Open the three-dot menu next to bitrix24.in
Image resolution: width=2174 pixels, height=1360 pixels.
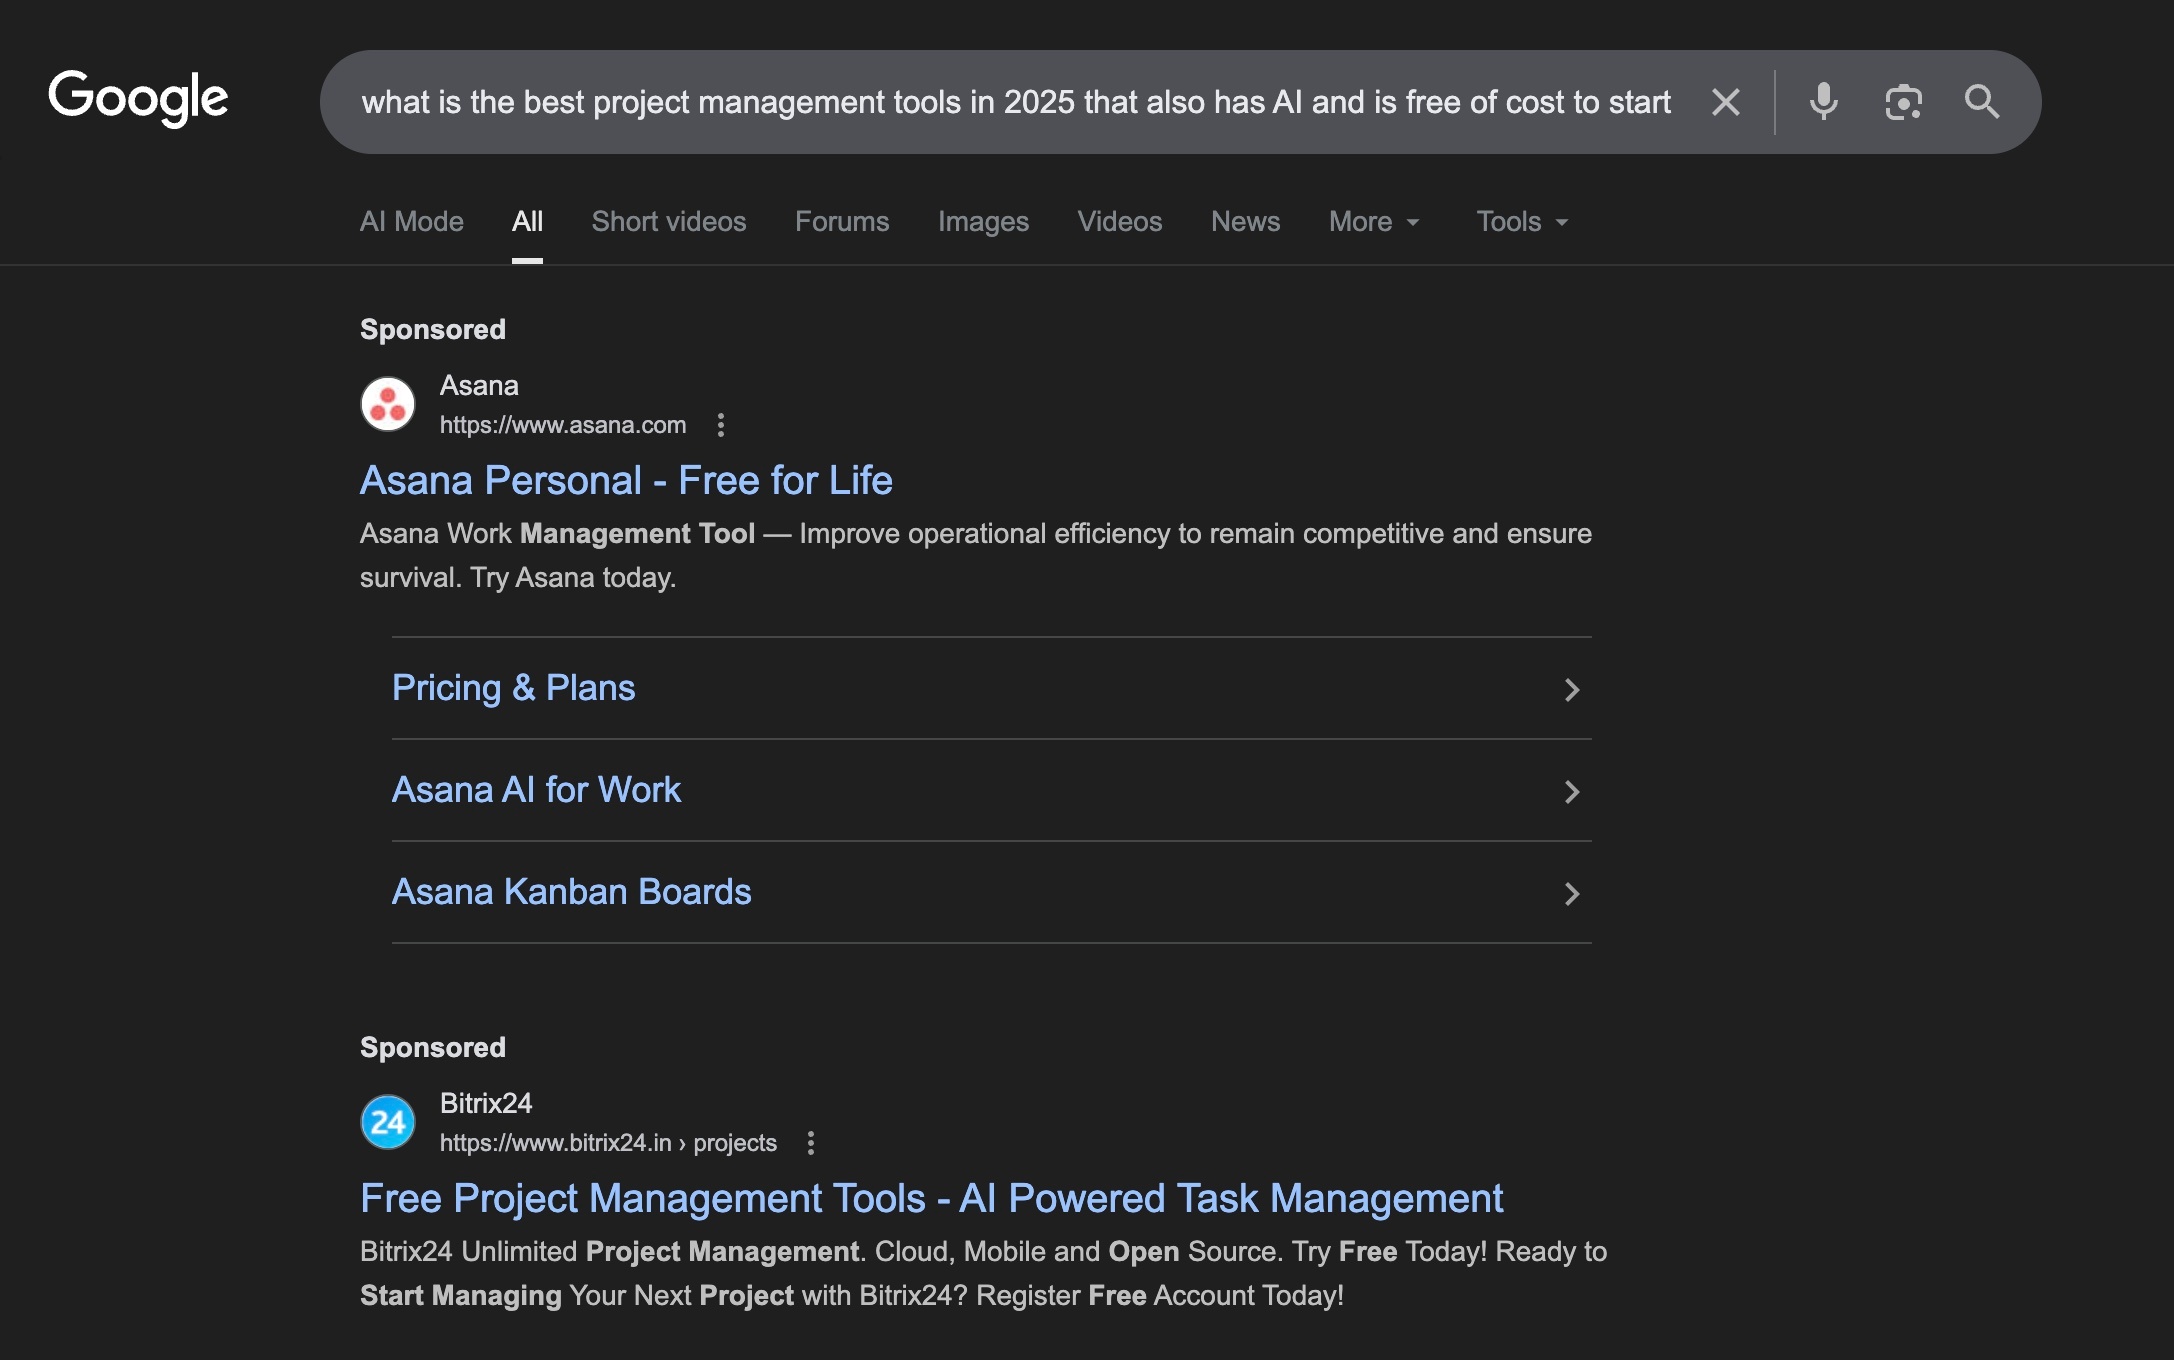tap(810, 1142)
